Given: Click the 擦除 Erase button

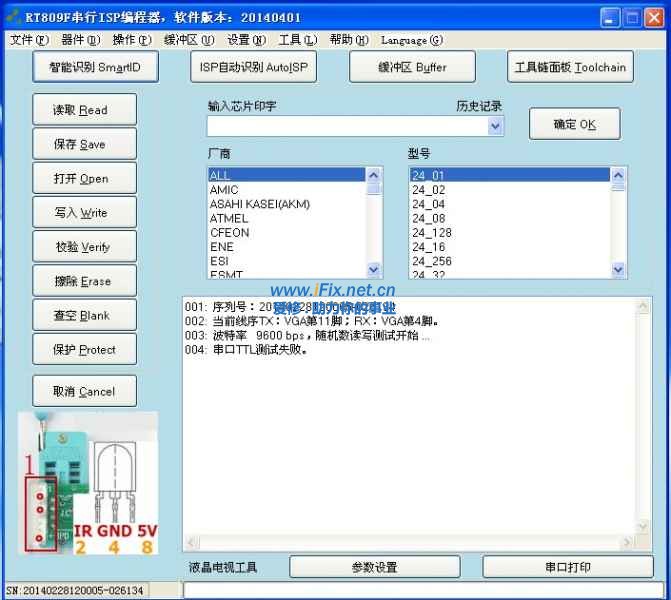Looking at the screenshot, I should click(x=85, y=281).
